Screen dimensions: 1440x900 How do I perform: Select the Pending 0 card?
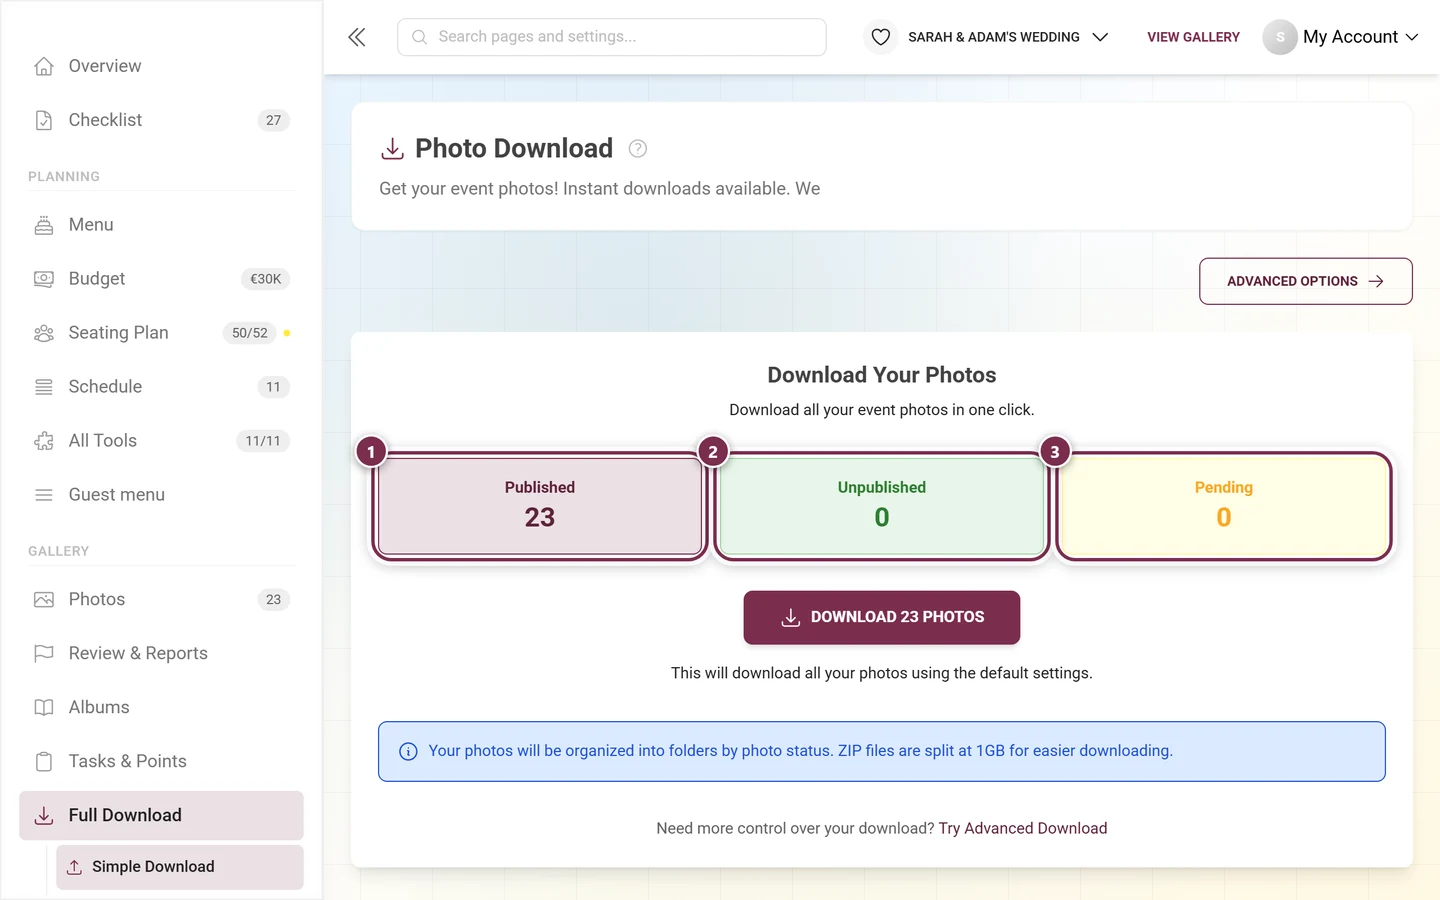click(x=1224, y=506)
